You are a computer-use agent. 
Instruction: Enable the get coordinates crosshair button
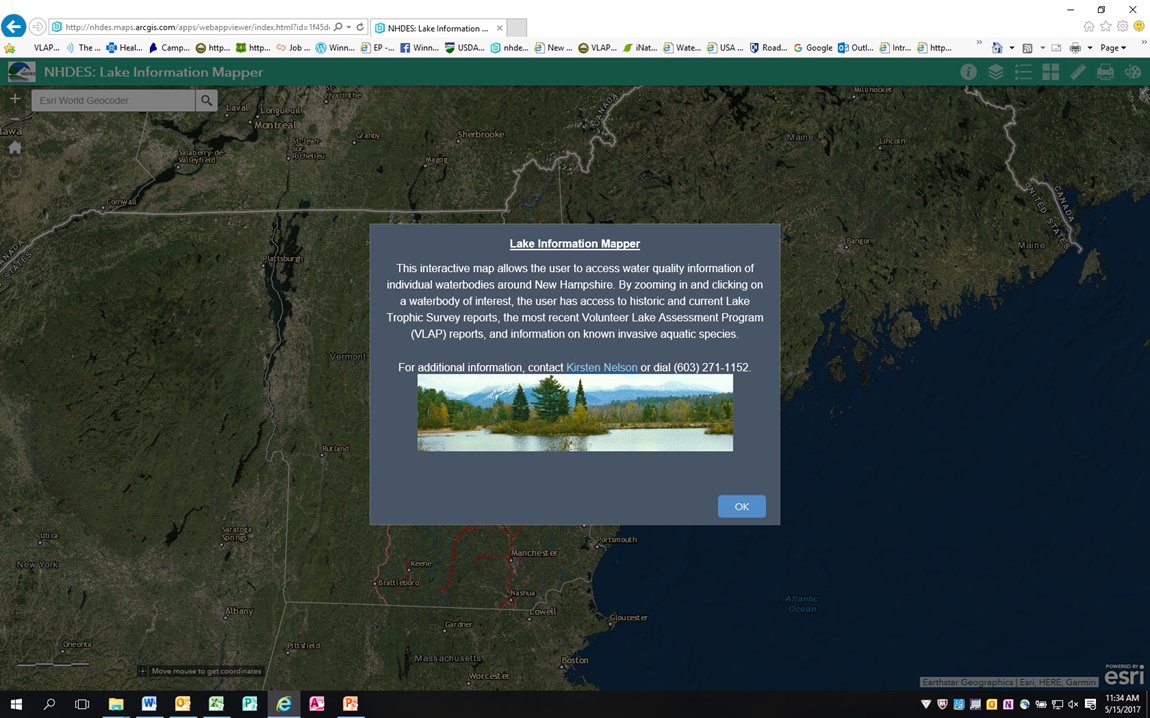coord(143,671)
